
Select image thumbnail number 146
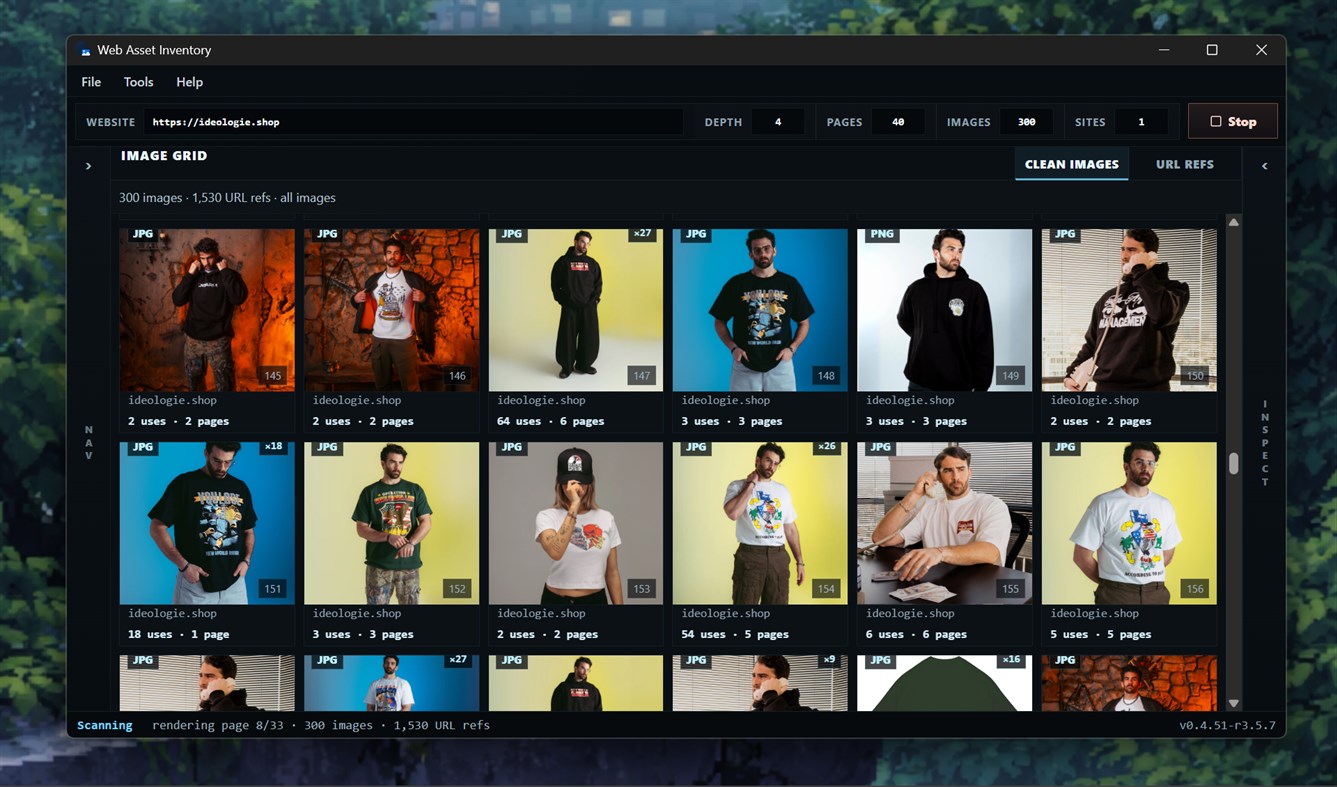(x=391, y=309)
